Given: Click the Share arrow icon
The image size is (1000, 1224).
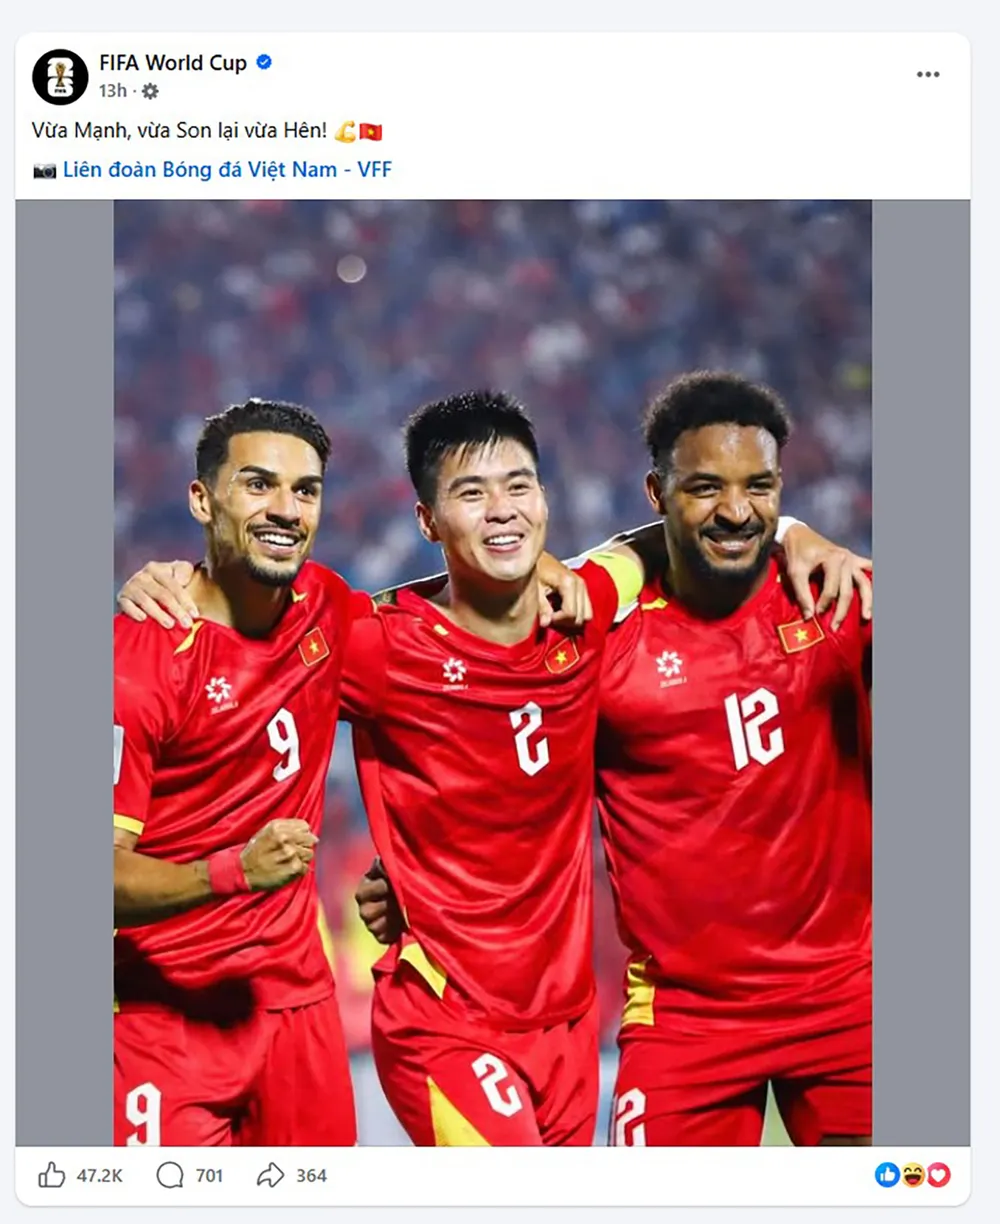Looking at the screenshot, I should (x=270, y=1175).
